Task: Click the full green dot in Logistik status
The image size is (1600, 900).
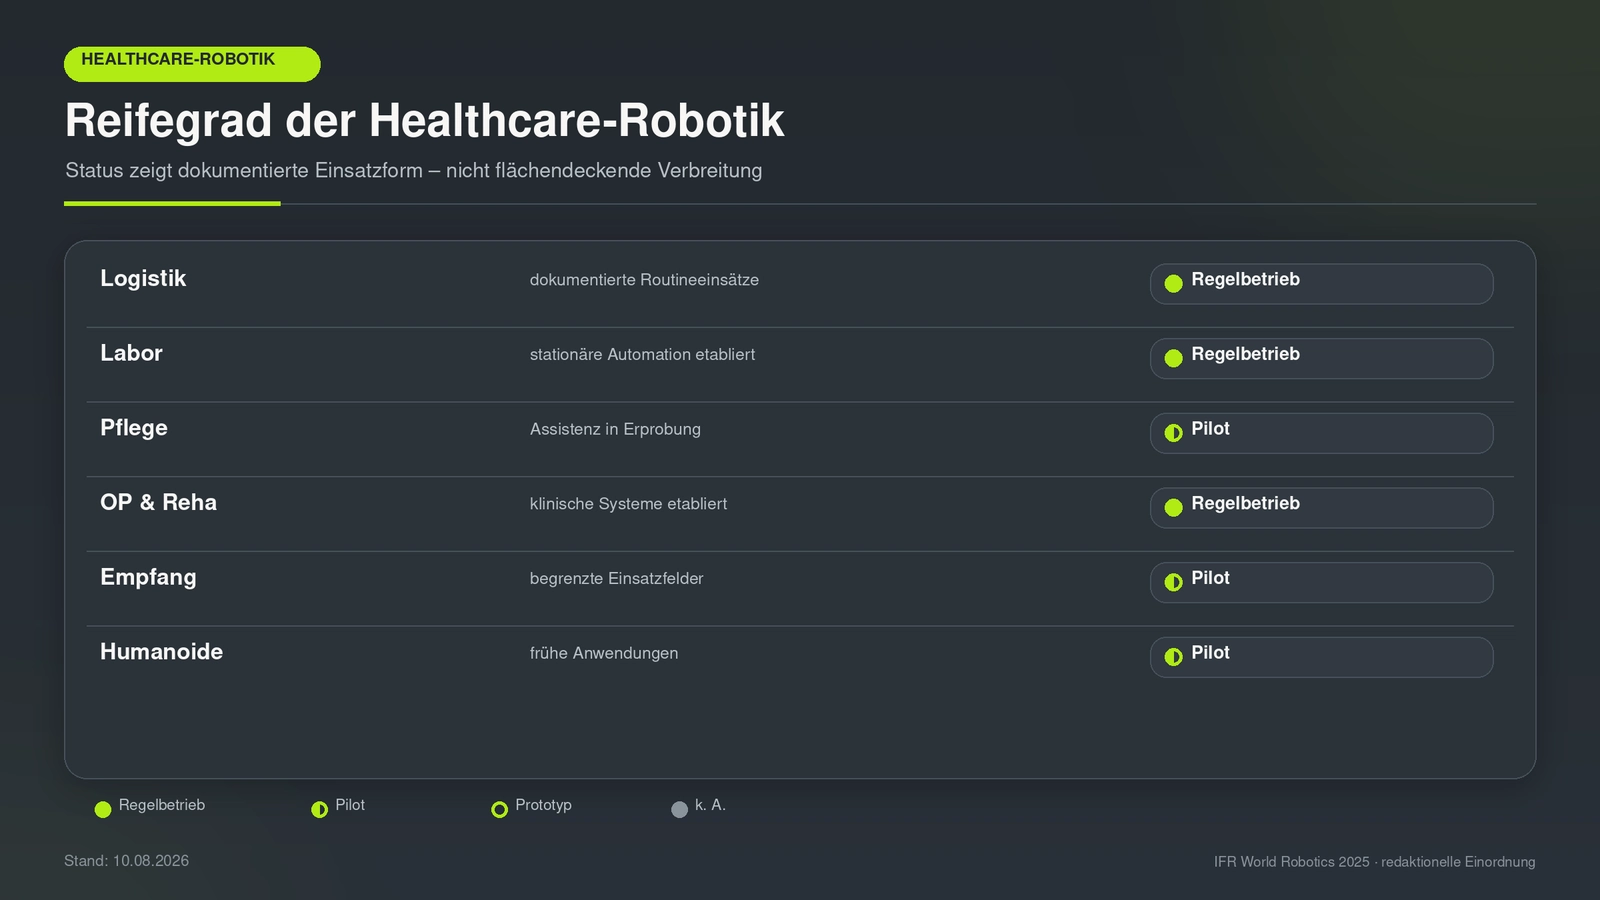Action: 1174,283
